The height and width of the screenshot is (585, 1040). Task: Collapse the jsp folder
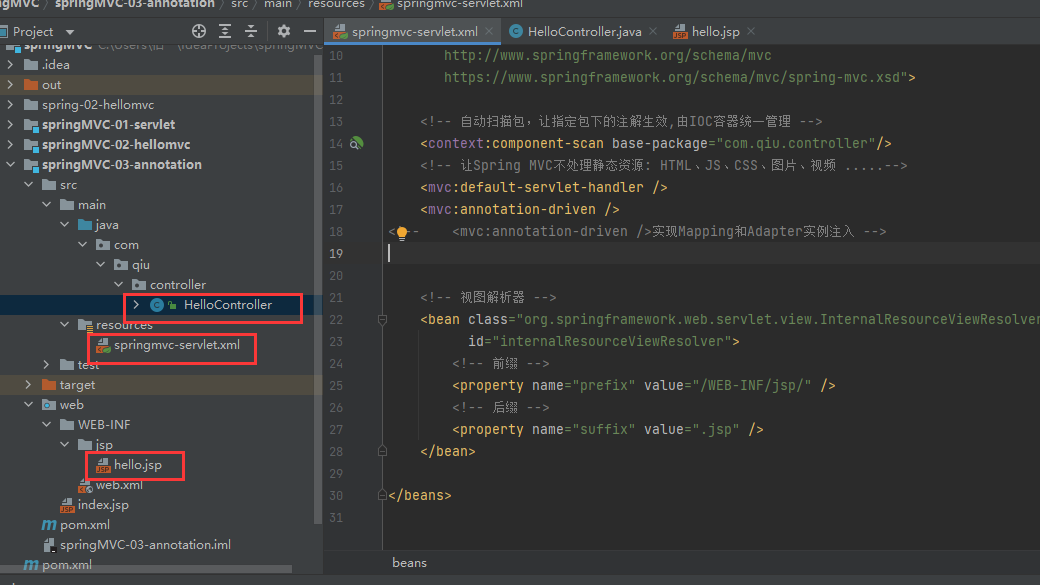coord(64,444)
